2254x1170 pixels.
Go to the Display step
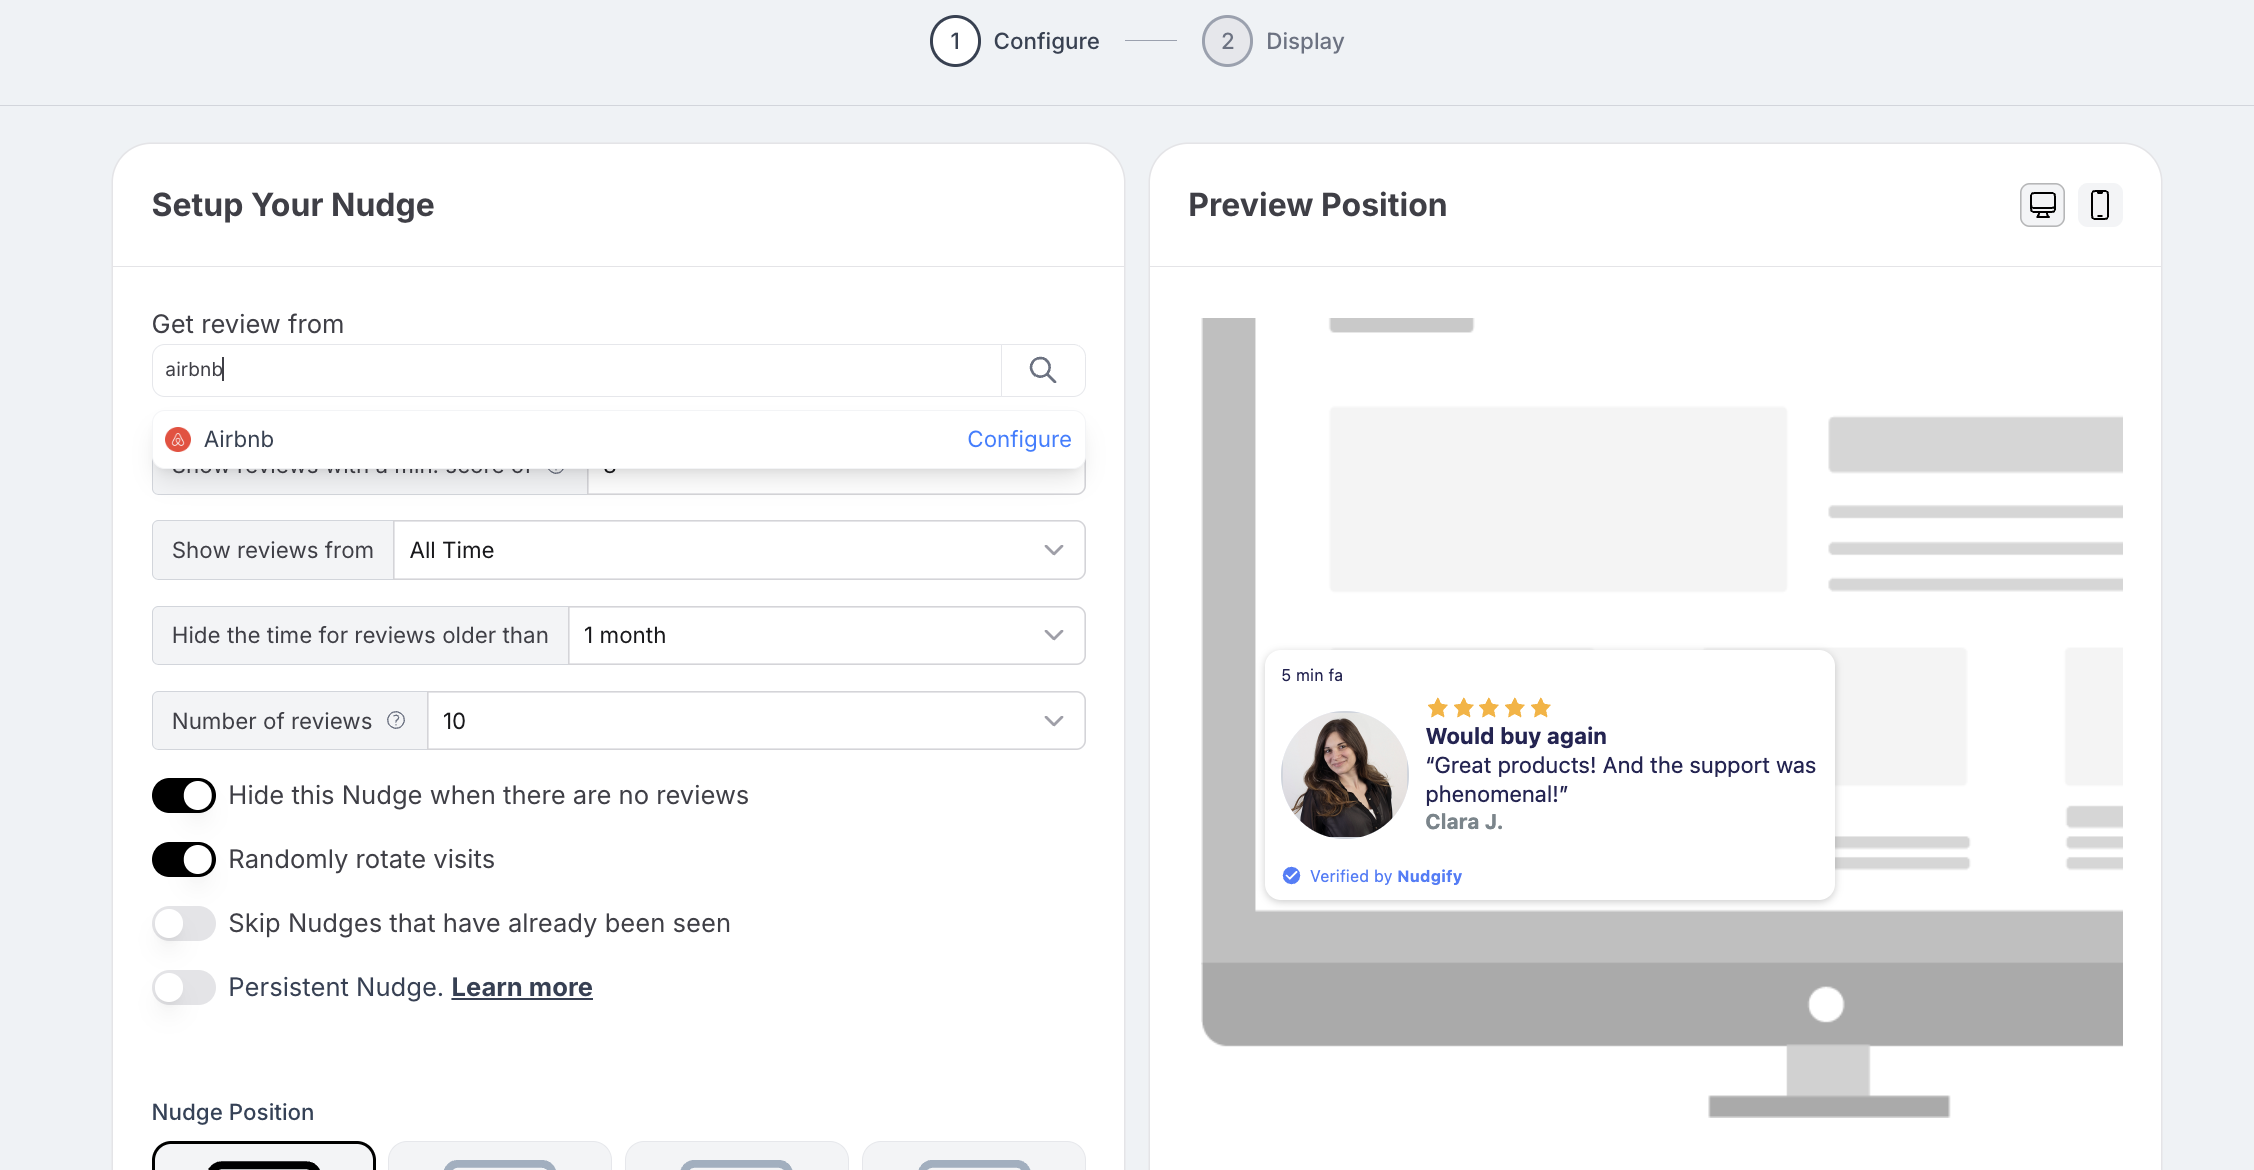click(x=1304, y=41)
